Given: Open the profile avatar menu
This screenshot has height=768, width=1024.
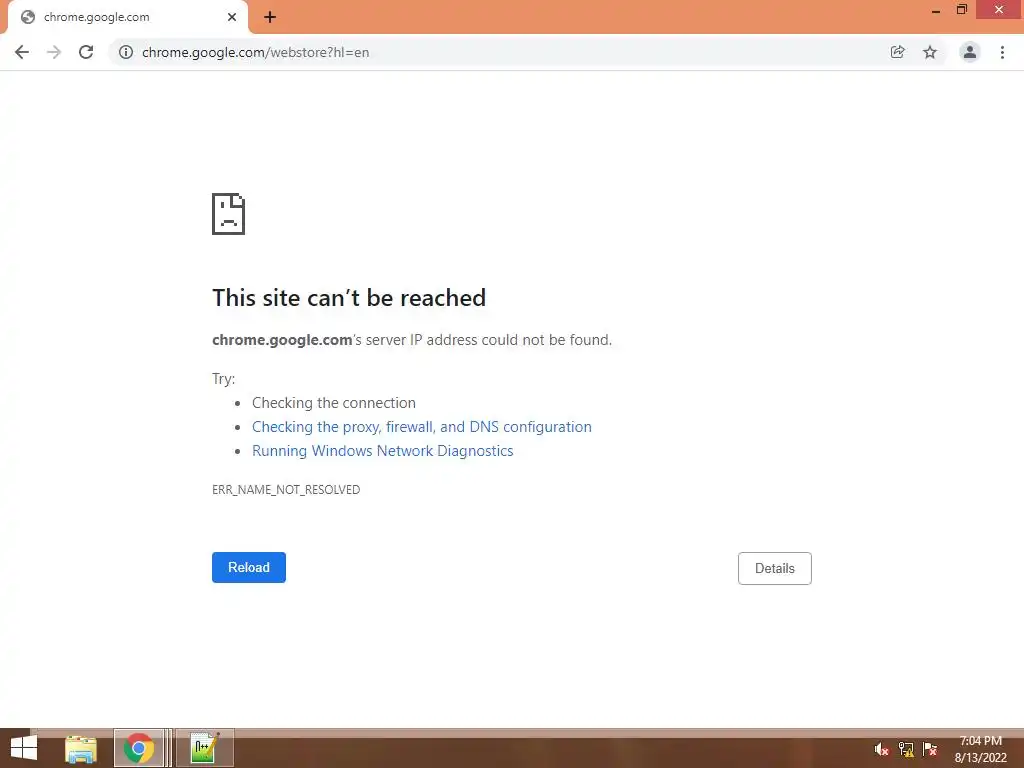Looking at the screenshot, I should click(969, 52).
